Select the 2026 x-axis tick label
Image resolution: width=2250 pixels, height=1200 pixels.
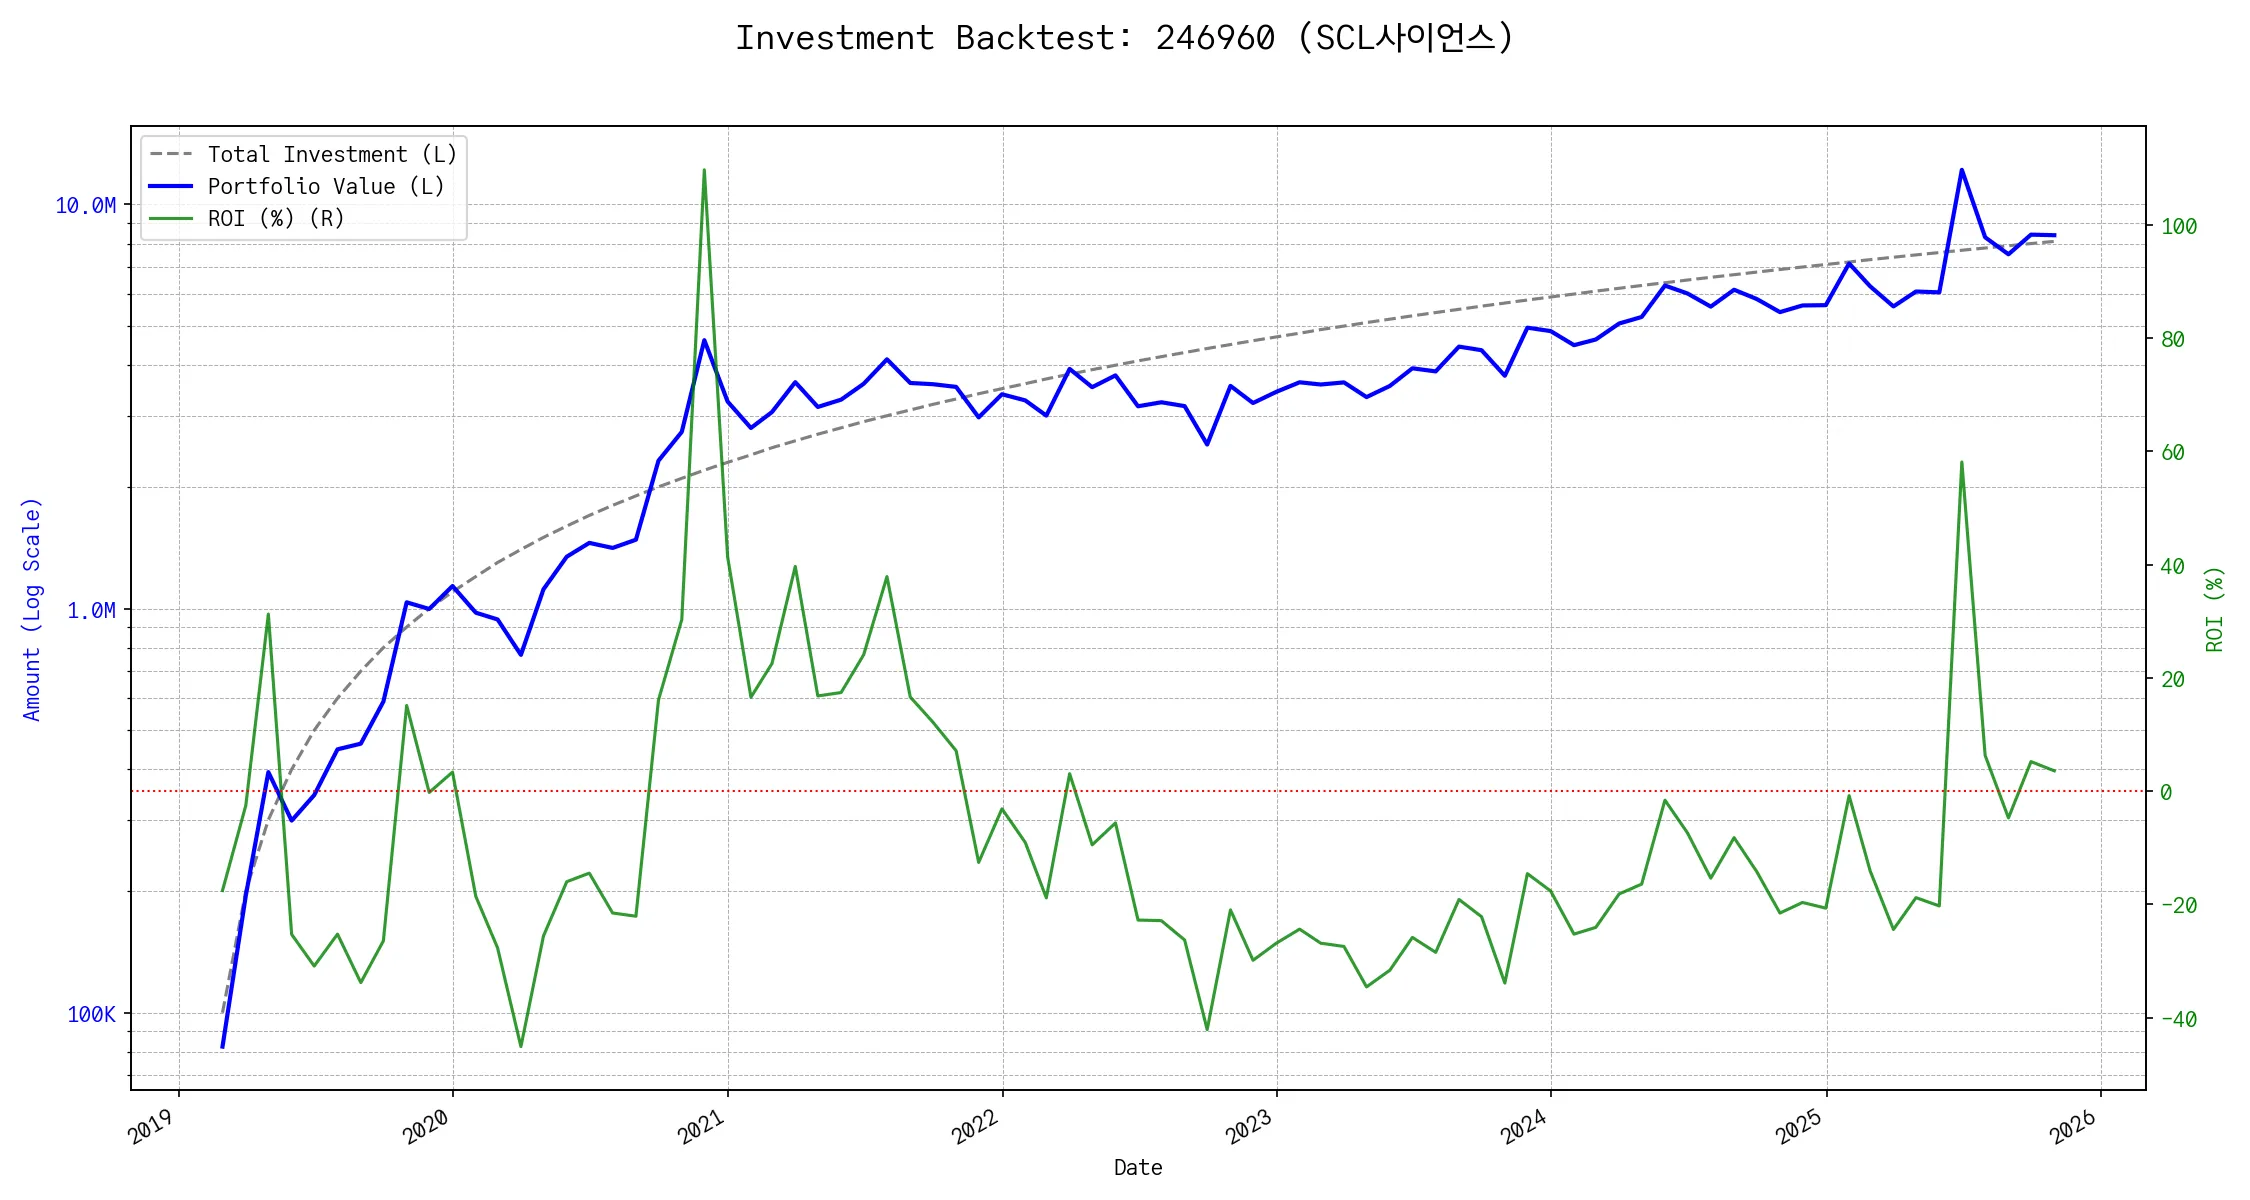click(2073, 1128)
